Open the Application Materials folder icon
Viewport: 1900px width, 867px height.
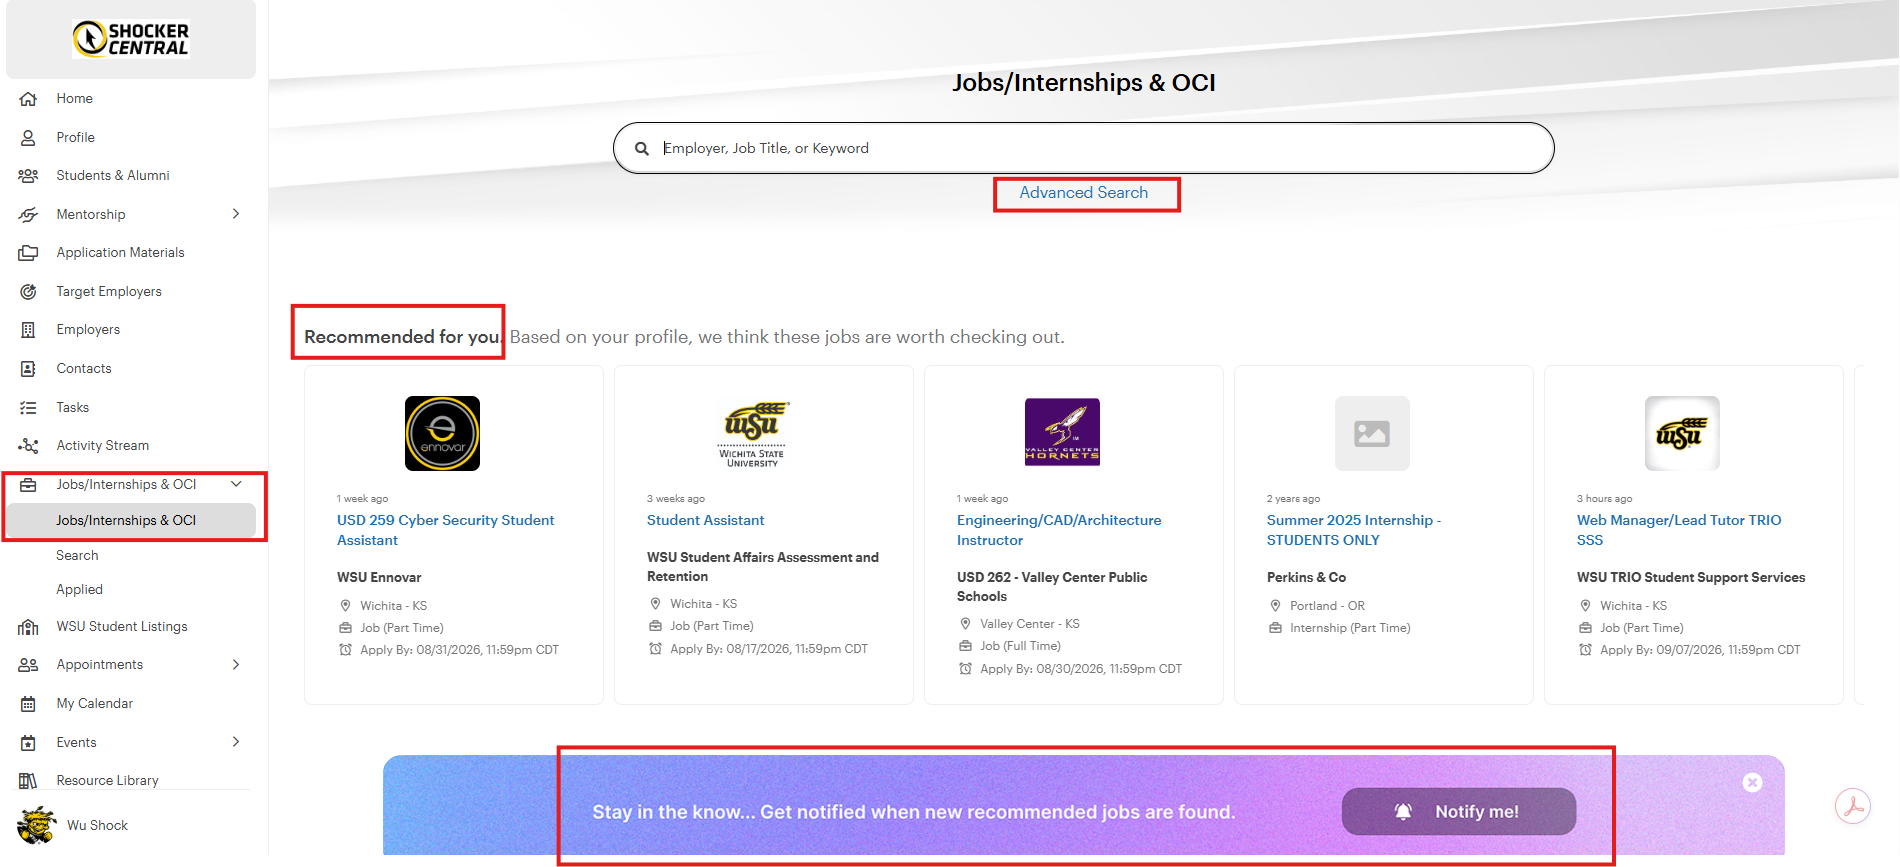pos(28,253)
